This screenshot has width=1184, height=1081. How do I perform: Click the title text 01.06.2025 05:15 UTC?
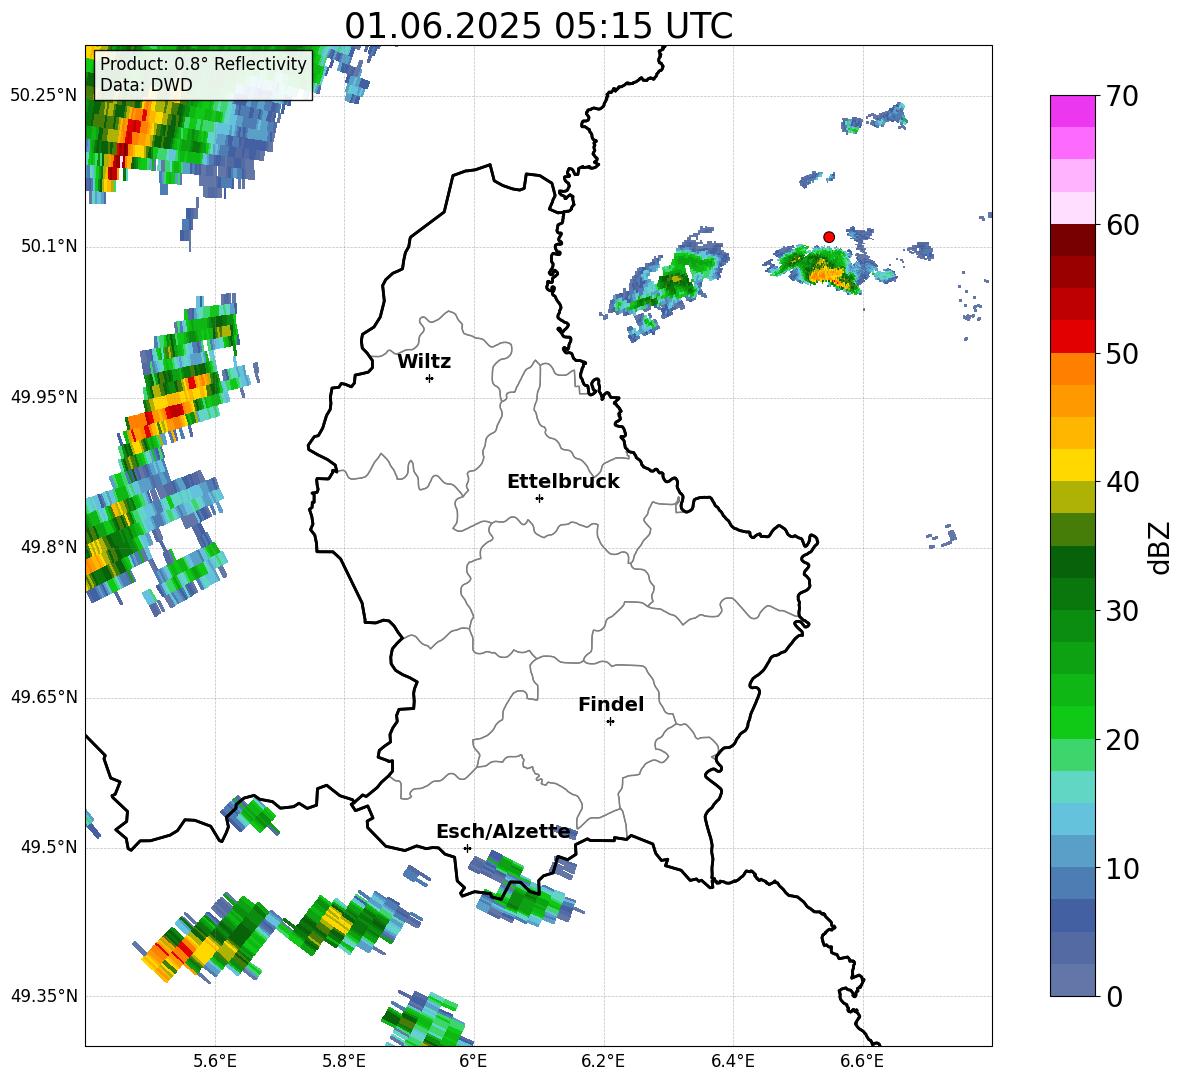pyautogui.click(x=538, y=26)
